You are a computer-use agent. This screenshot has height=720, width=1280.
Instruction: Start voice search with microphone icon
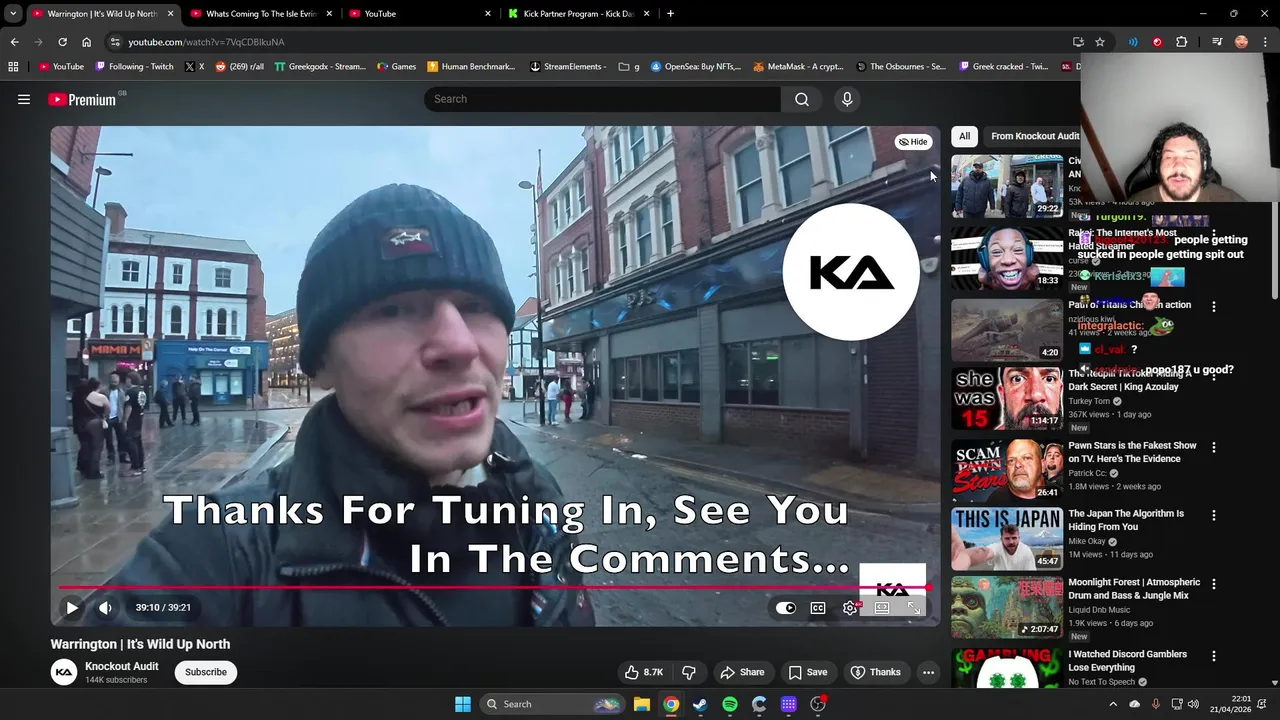847,99
